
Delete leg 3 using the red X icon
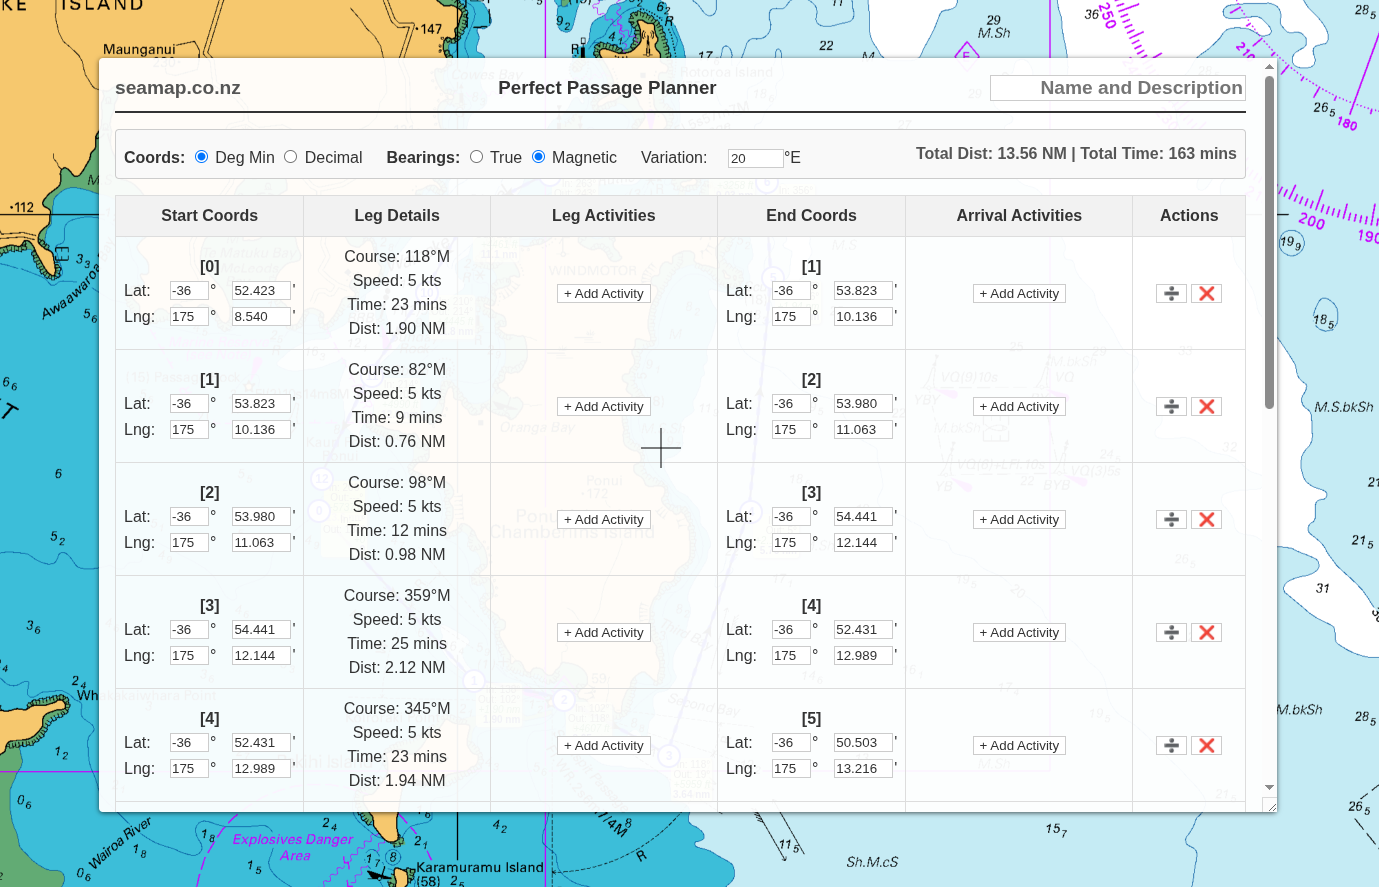1206,632
